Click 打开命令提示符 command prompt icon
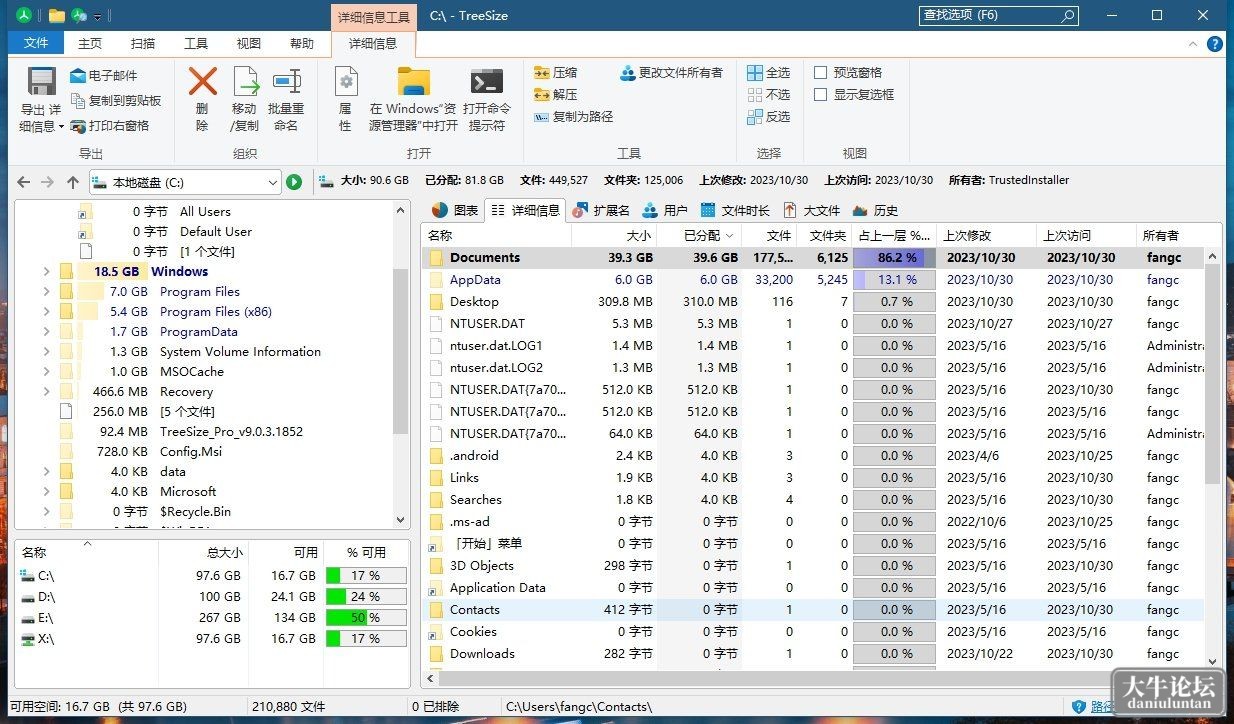This screenshot has width=1234, height=724. pyautogui.click(x=486, y=81)
